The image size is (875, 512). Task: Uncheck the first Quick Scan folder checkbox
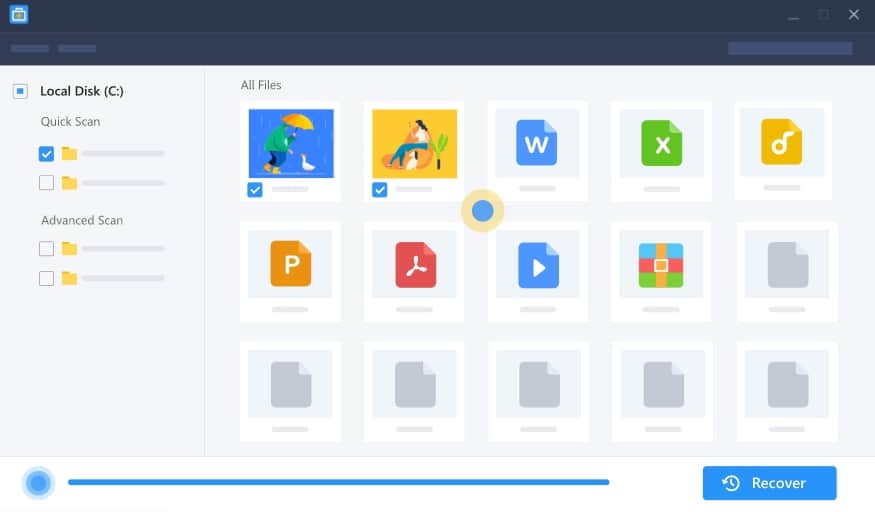click(x=46, y=153)
